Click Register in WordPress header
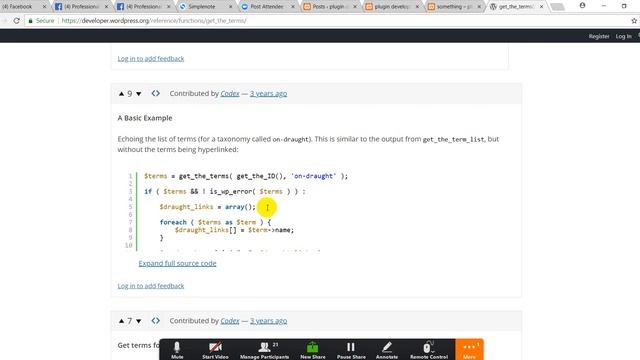The width and height of the screenshot is (640, 360). (599, 36)
